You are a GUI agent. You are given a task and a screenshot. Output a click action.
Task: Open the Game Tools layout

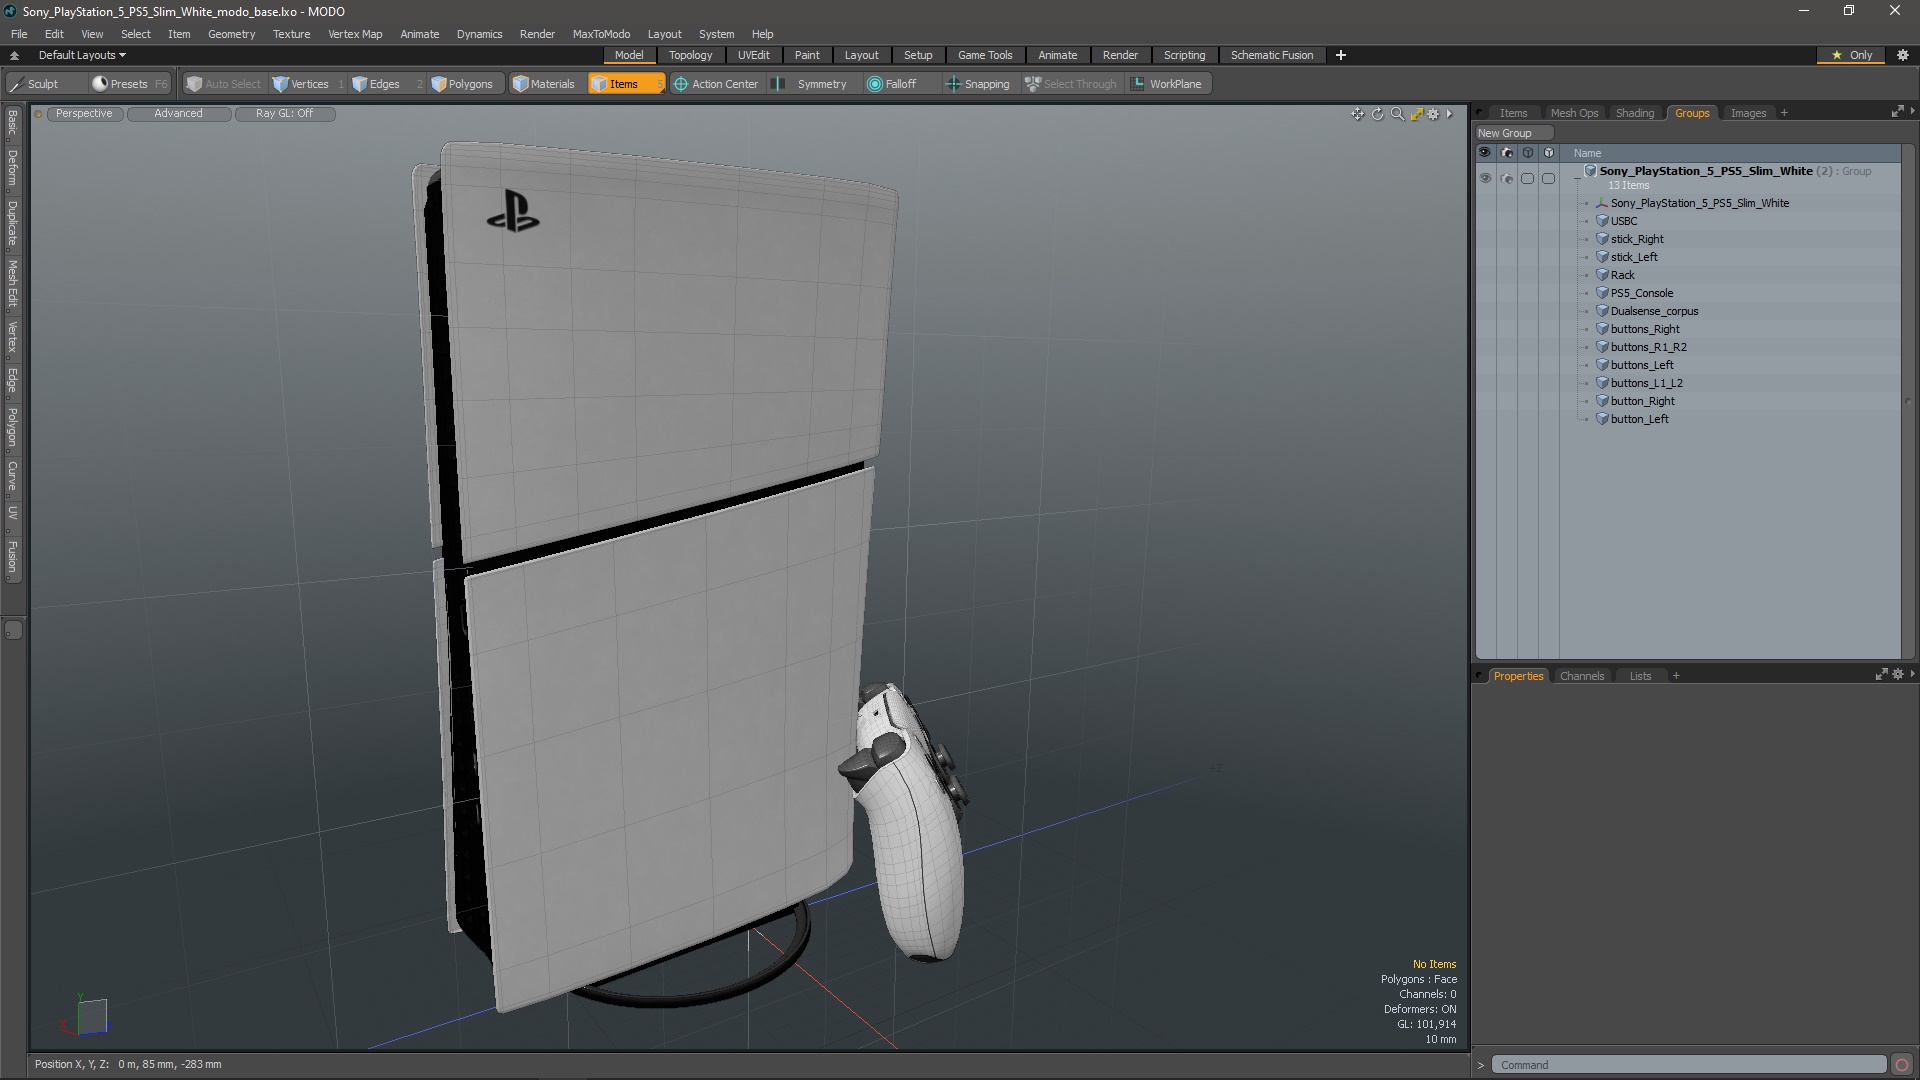[x=985, y=55]
